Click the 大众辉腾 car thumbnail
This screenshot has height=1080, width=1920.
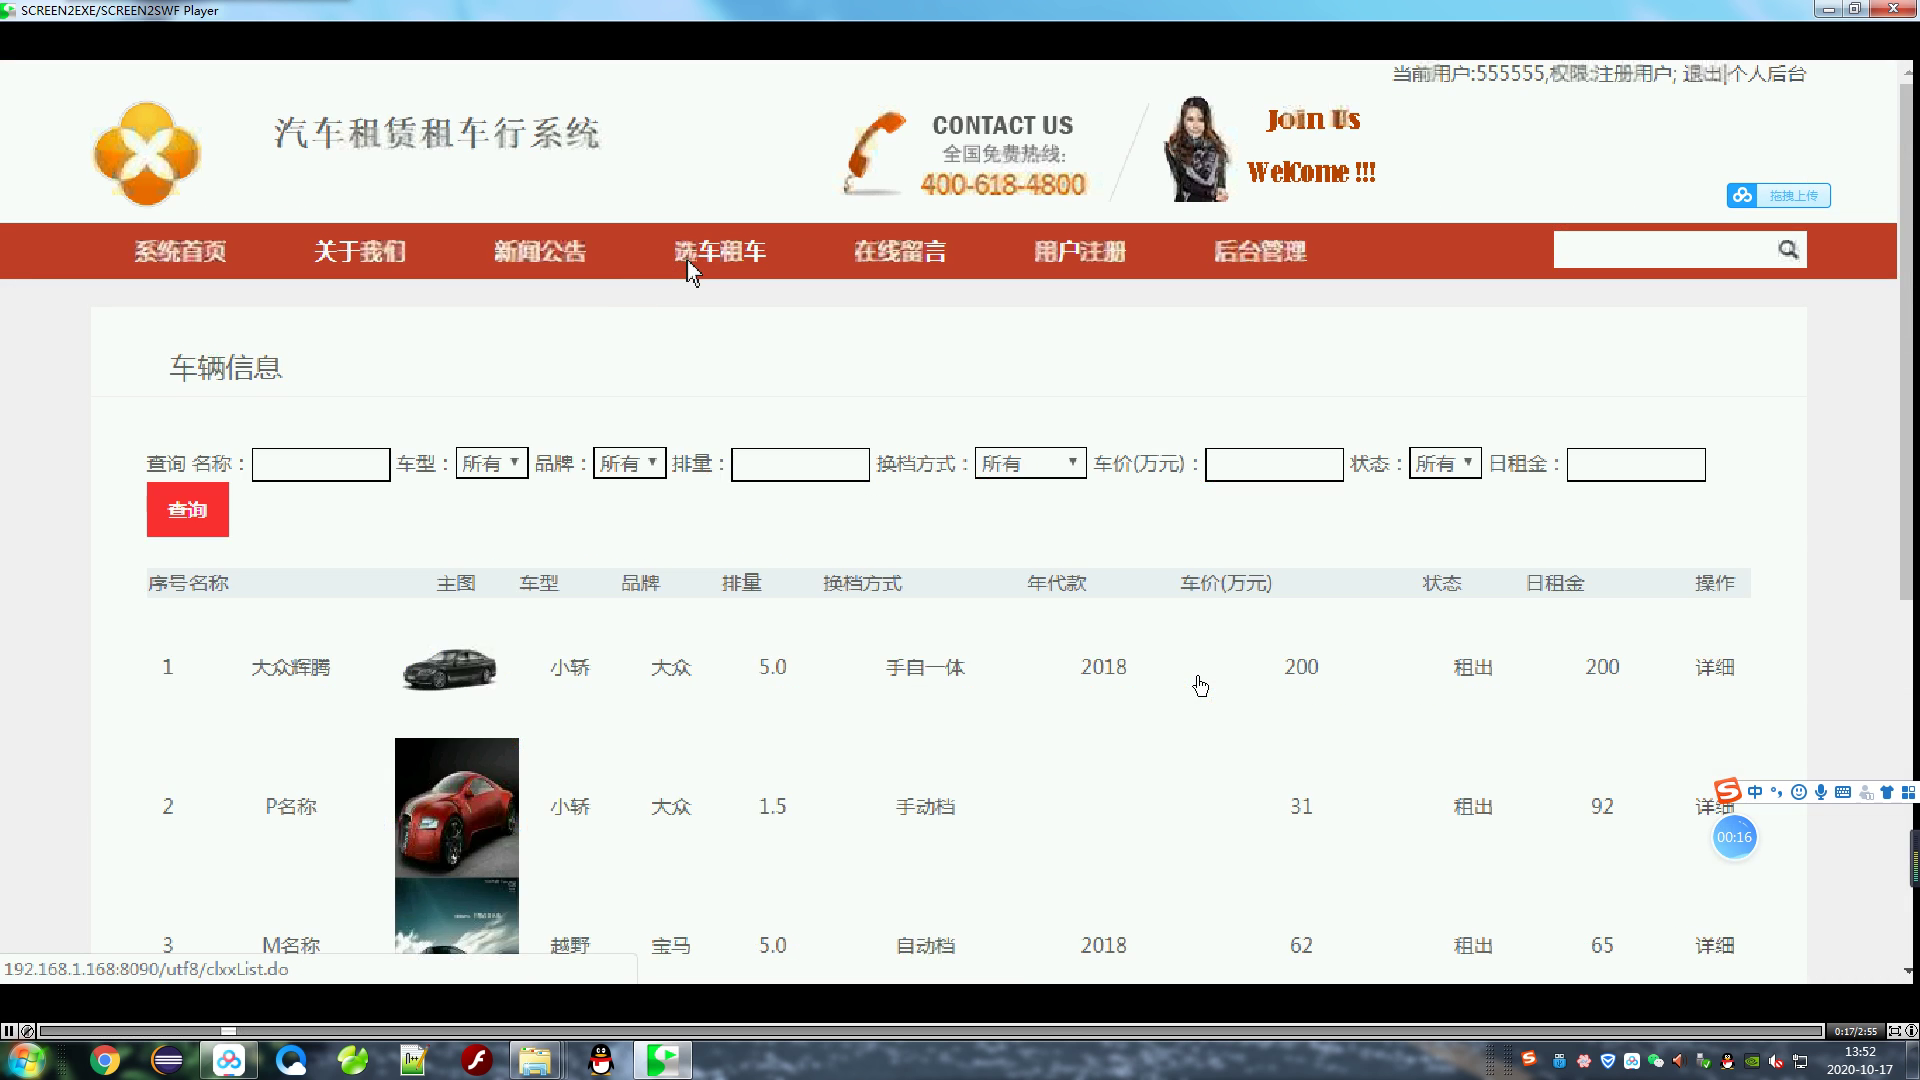click(x=449, y=668)
